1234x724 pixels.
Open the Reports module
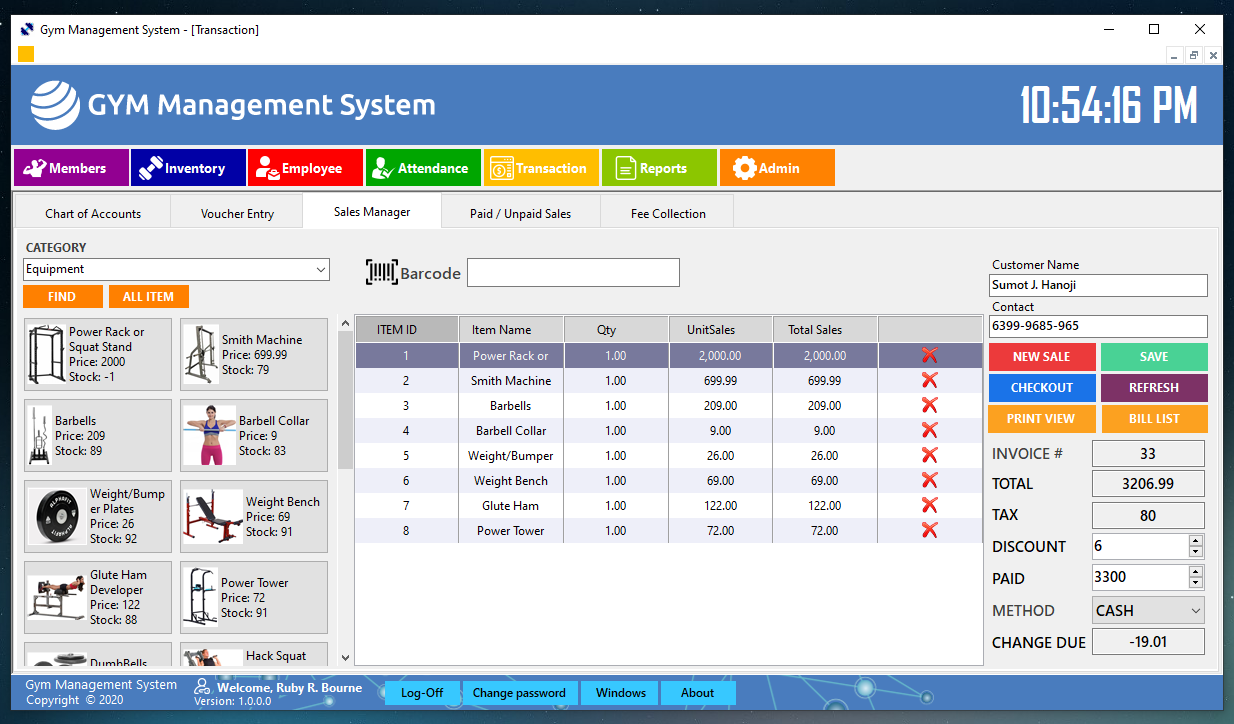pos(658,167)
